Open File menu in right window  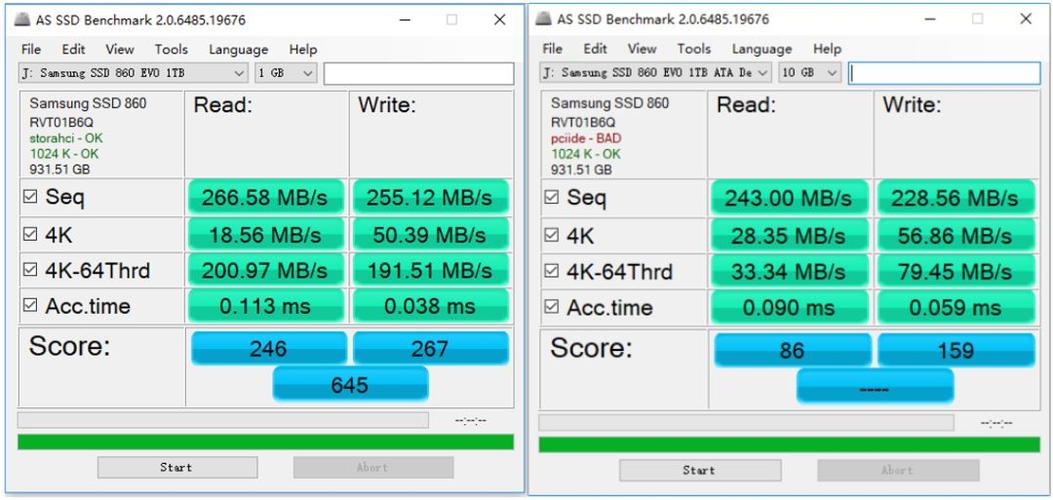pyautogui.click(x=552, y=49)
